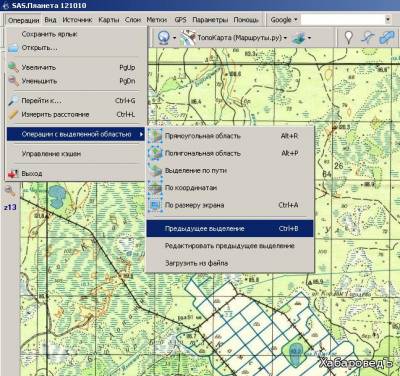Click the magnifier icon above z13 label
This screenshot has width=400, height=376.
pos(10,191)
